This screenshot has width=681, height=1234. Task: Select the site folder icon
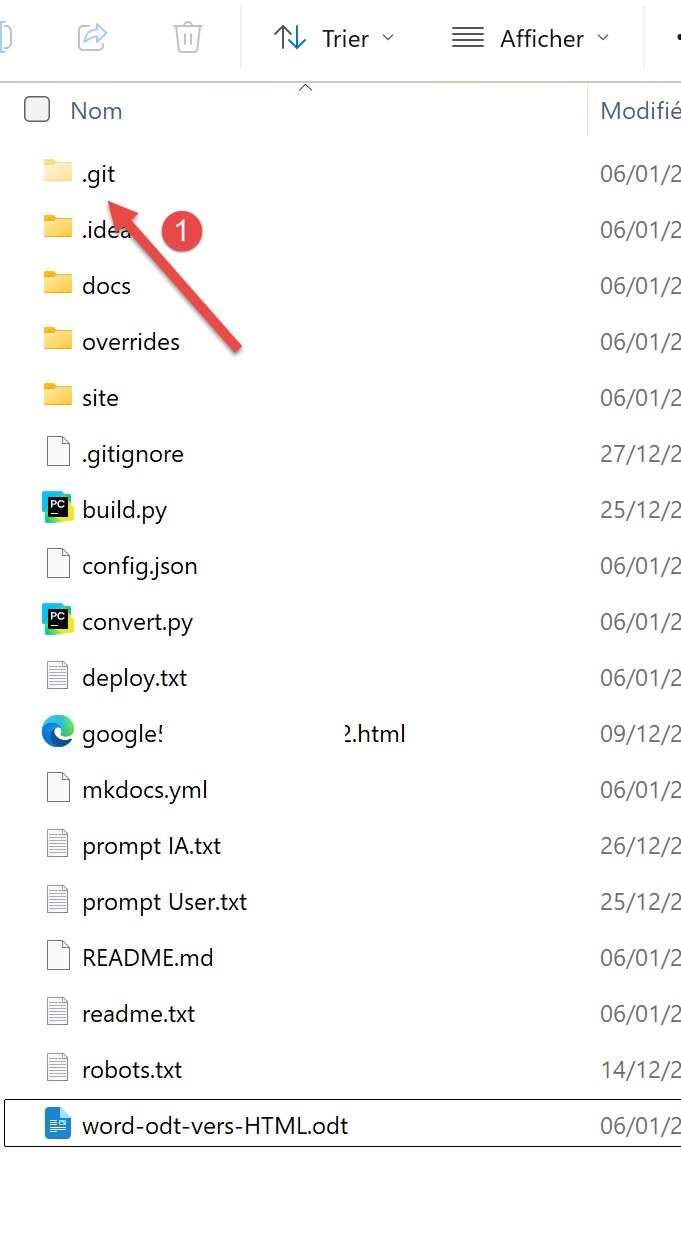[x=58, y=396]
